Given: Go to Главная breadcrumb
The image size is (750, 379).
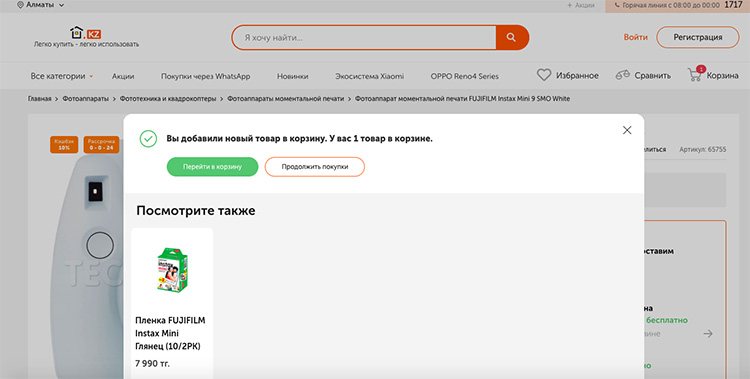Looking at the screenshot, I should click(x=39, y=99).
